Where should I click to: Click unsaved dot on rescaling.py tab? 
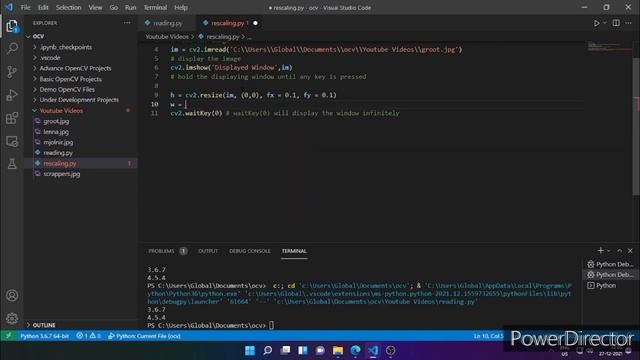point(255,23)
